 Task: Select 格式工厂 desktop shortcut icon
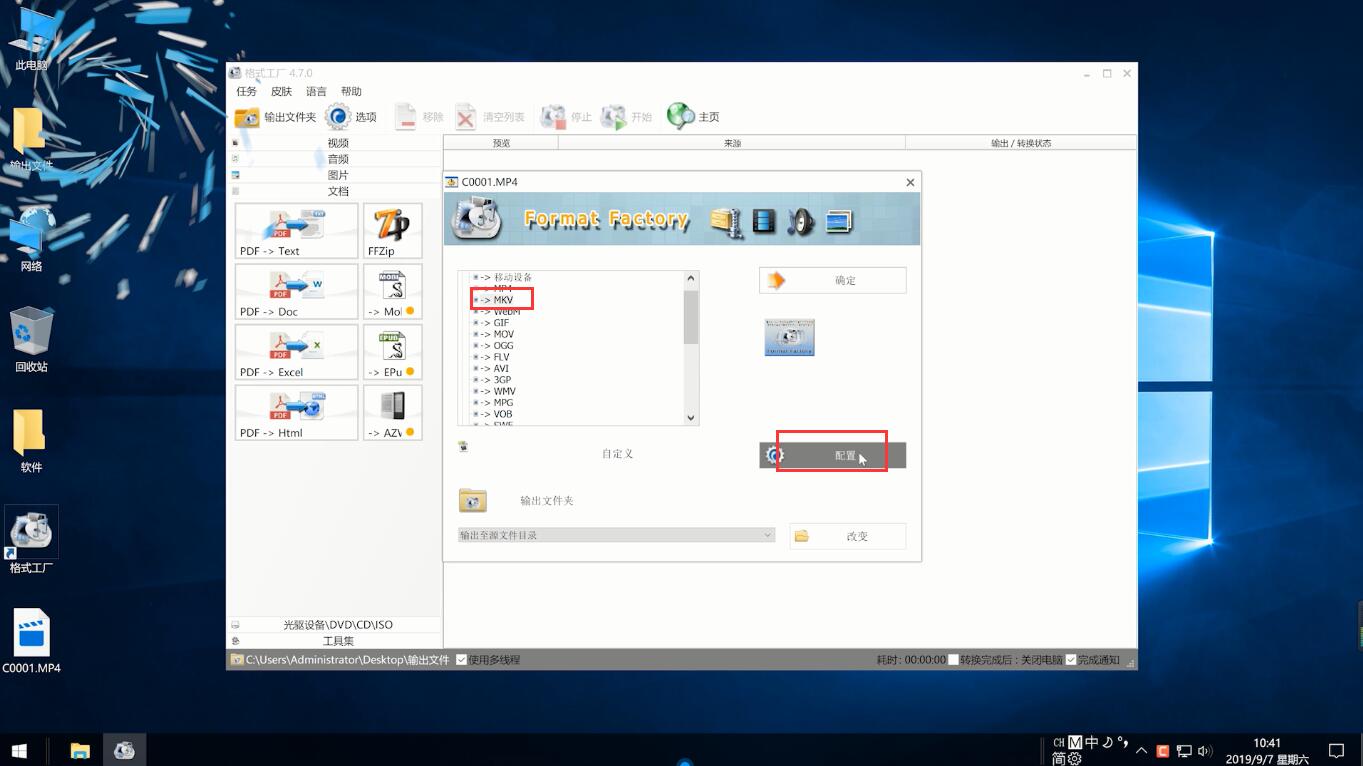pos(31,541)
